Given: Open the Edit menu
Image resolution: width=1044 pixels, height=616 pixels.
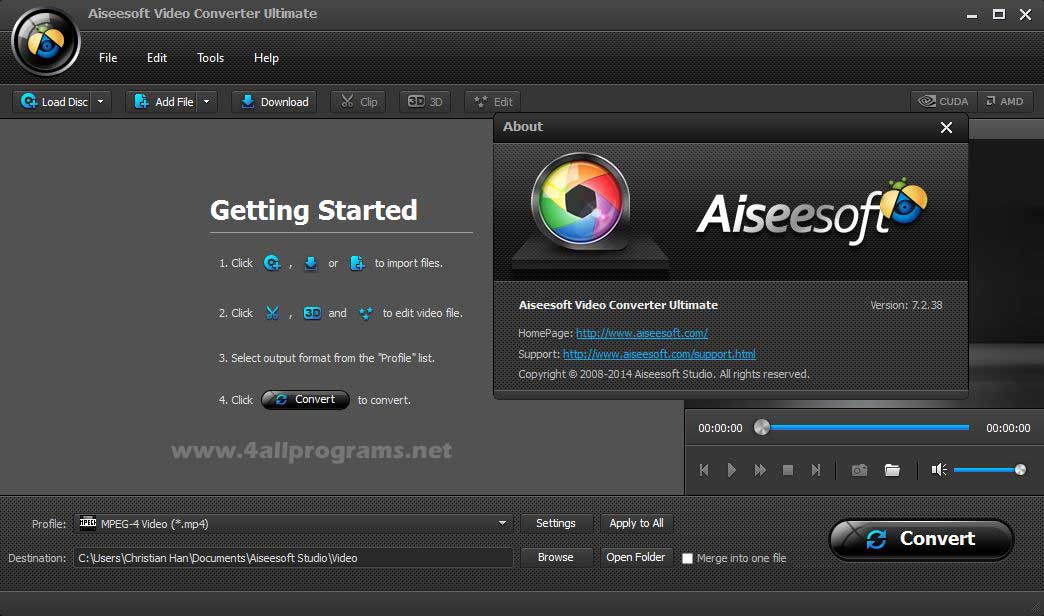Looking at the screenshot, I should coord(156,58).
